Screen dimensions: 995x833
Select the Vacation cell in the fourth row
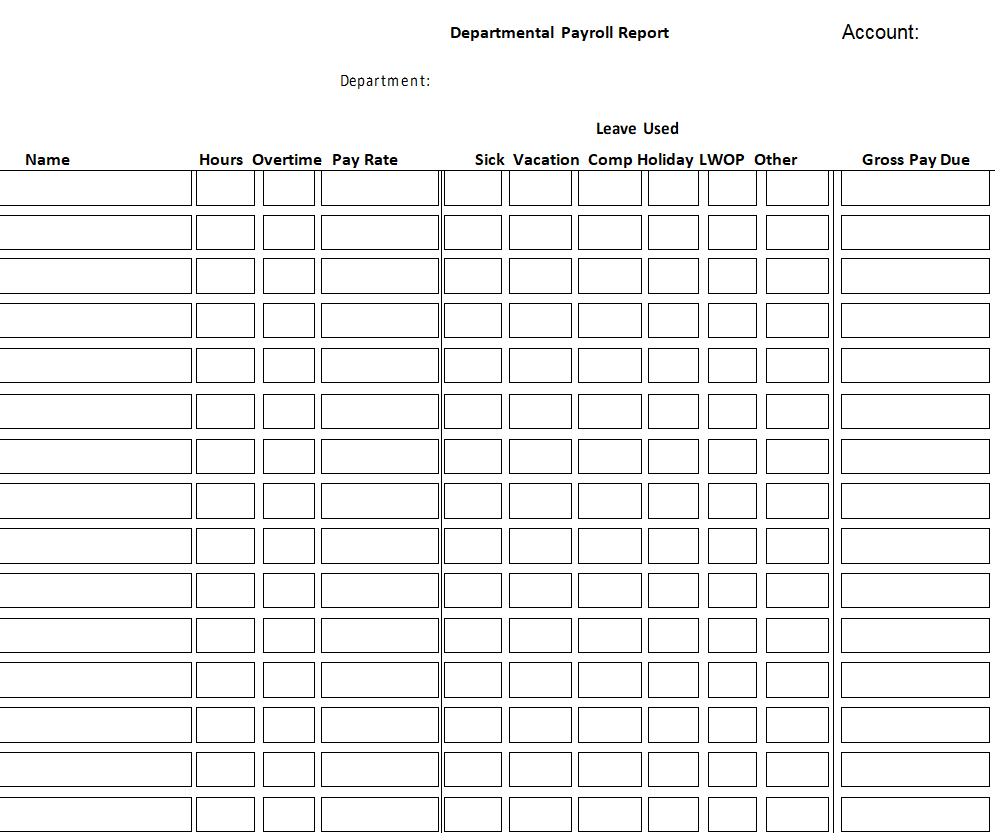[540, 320]
